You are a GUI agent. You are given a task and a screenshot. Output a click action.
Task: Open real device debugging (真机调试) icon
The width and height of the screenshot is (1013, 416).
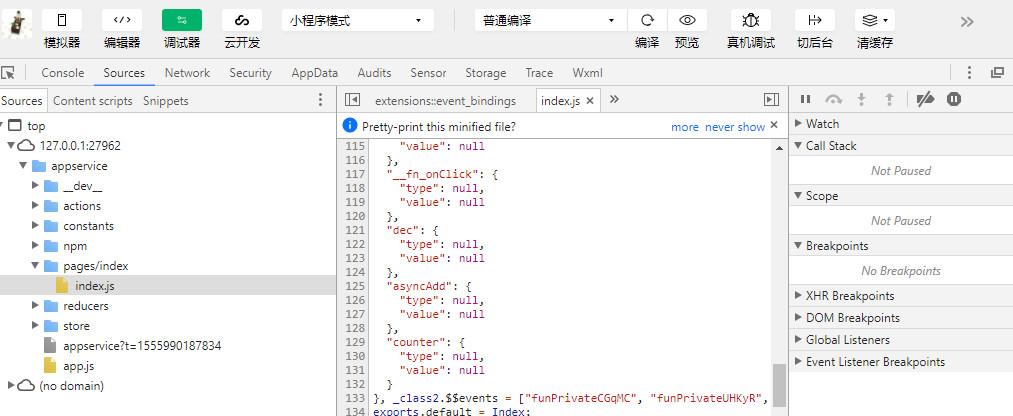[x=750, y=20]
